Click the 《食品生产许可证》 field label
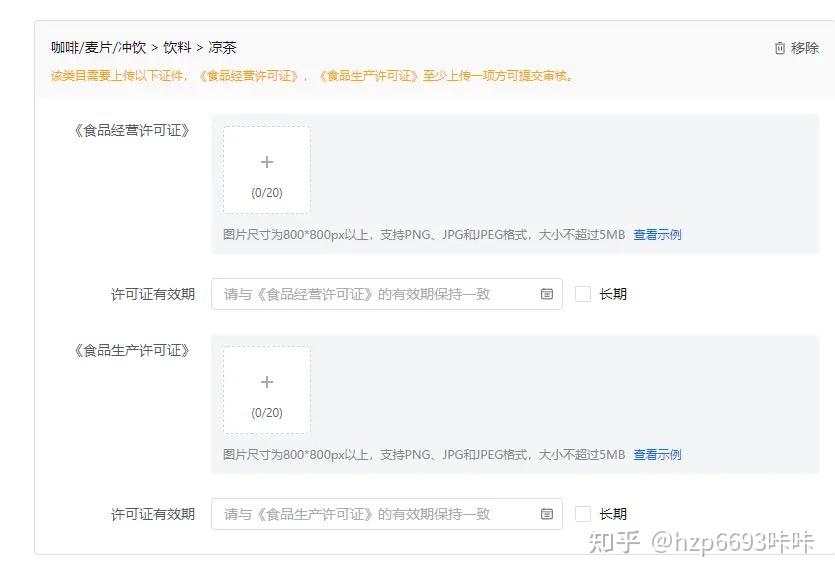Viewport: 835px width, 579px height. point(131,350)
